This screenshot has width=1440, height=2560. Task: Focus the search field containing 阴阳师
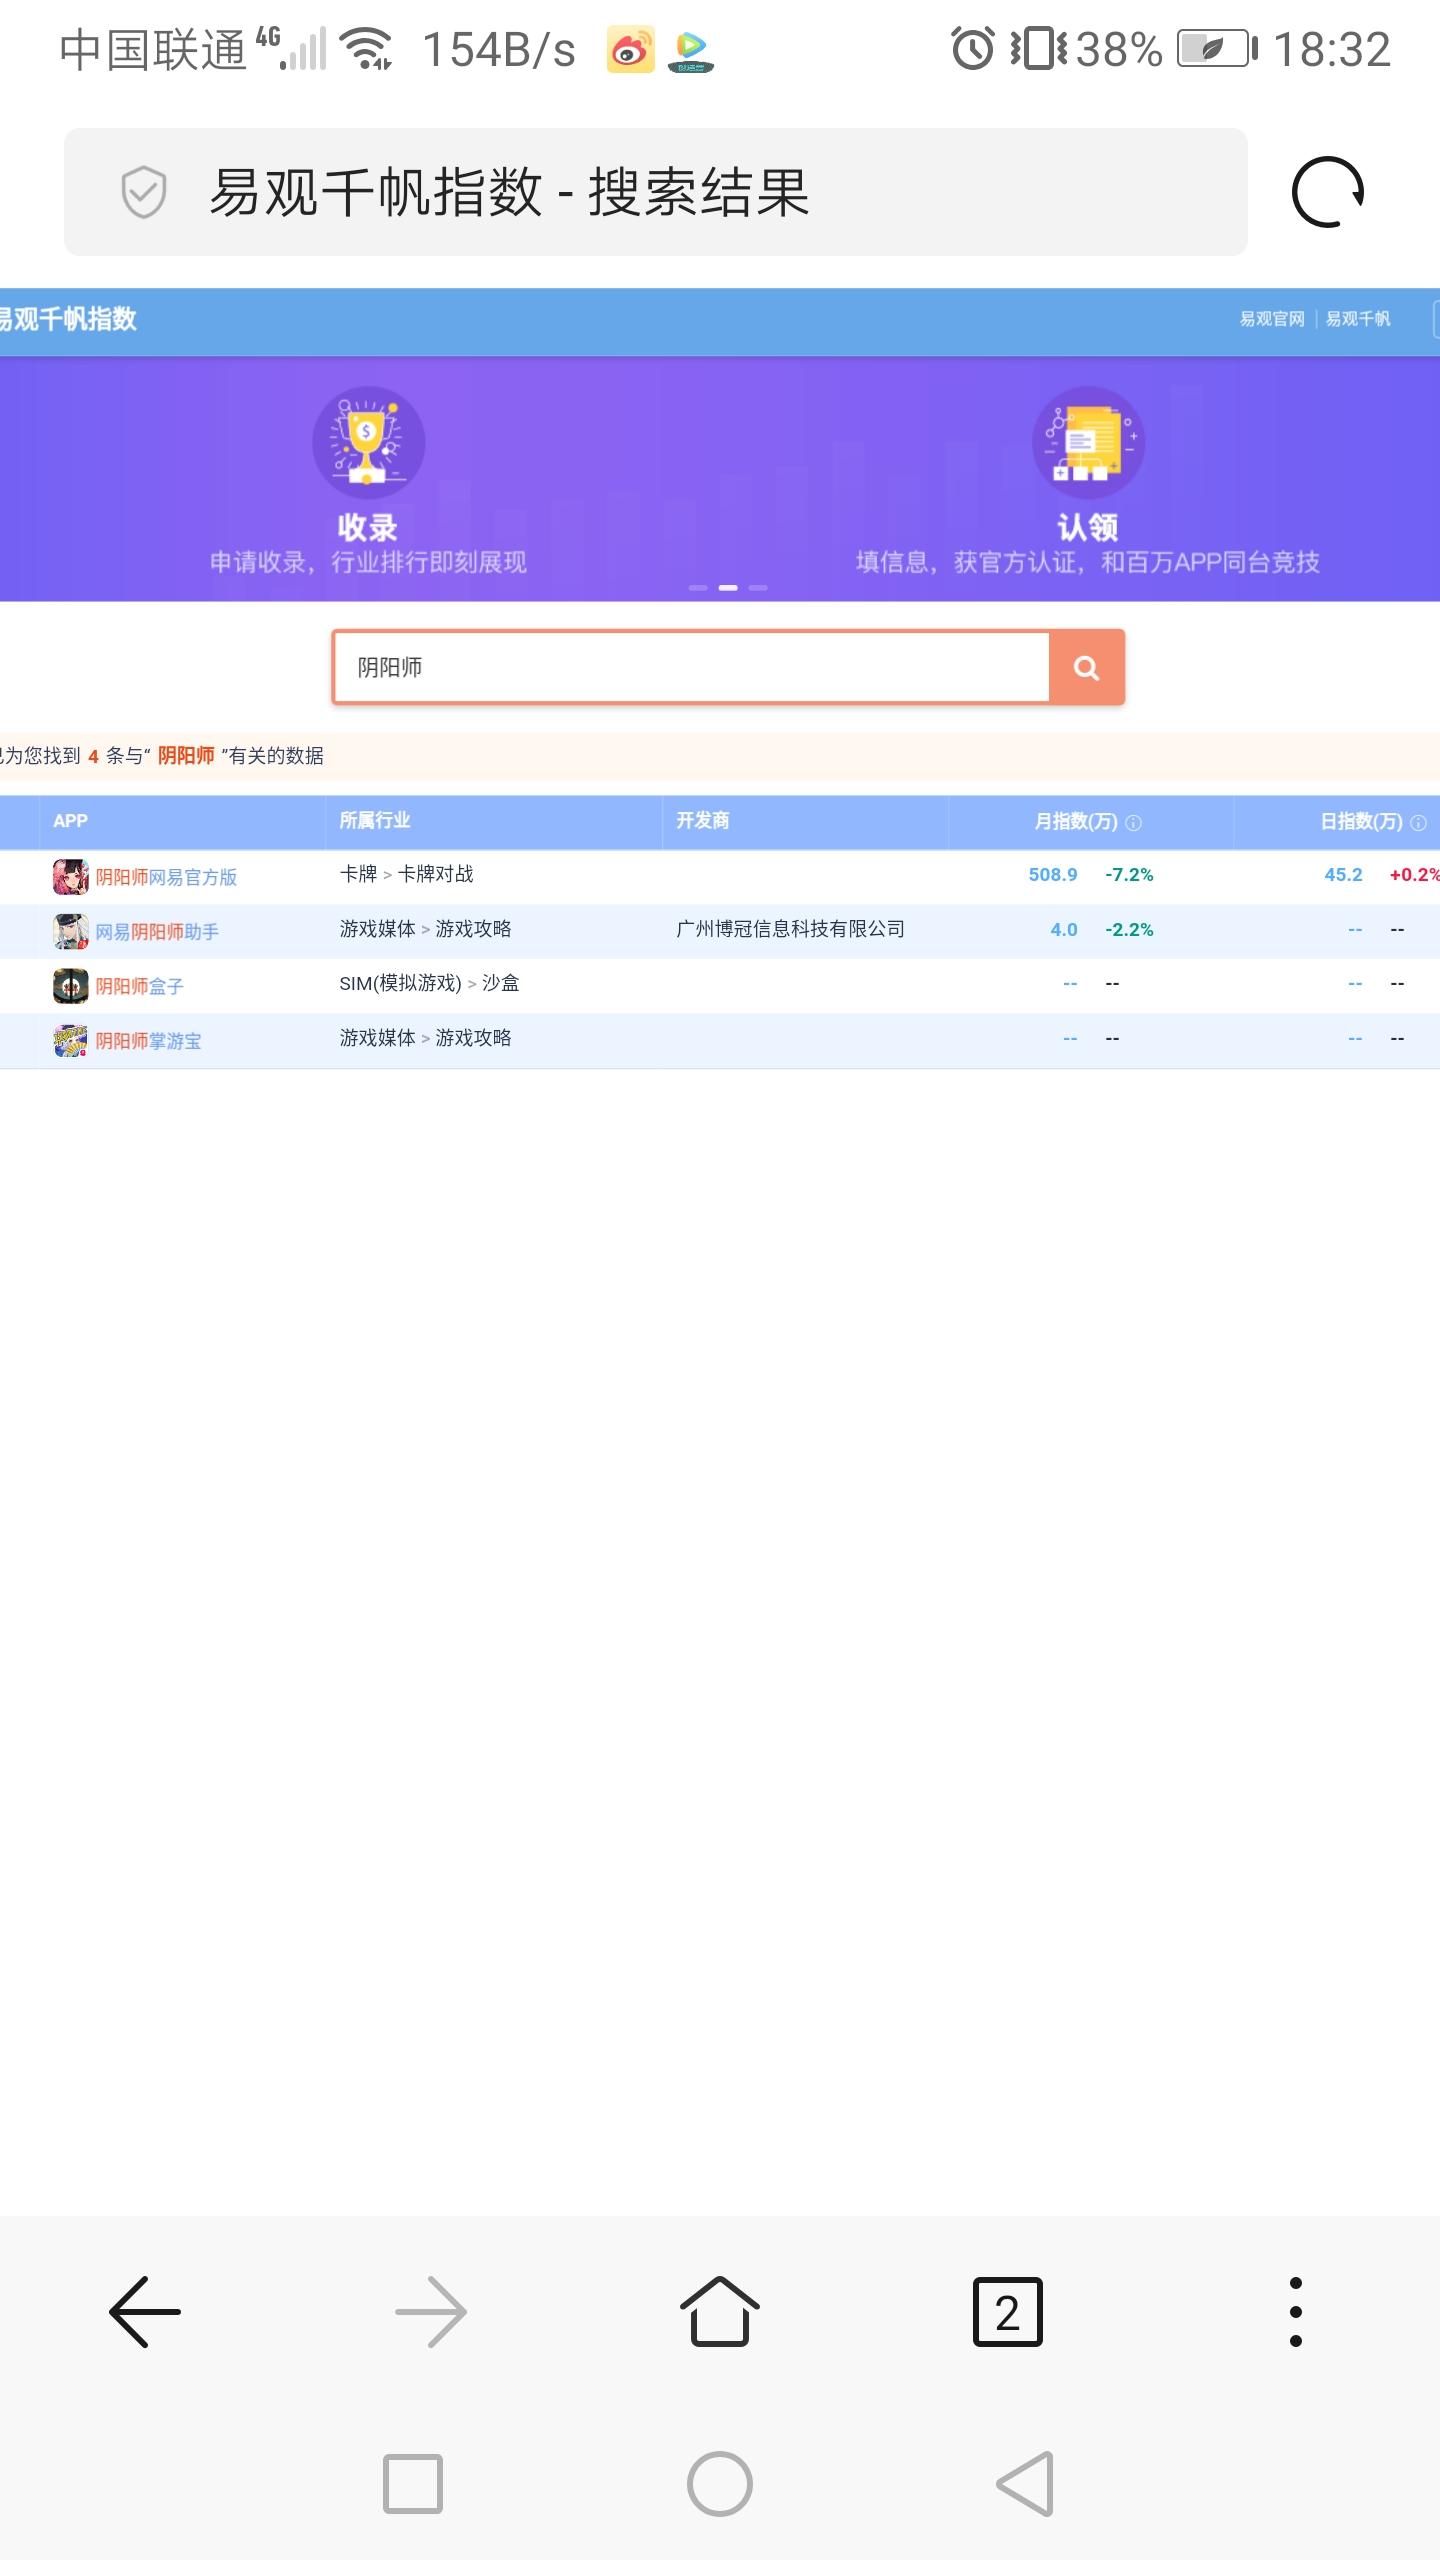click(x=691, y=667)
